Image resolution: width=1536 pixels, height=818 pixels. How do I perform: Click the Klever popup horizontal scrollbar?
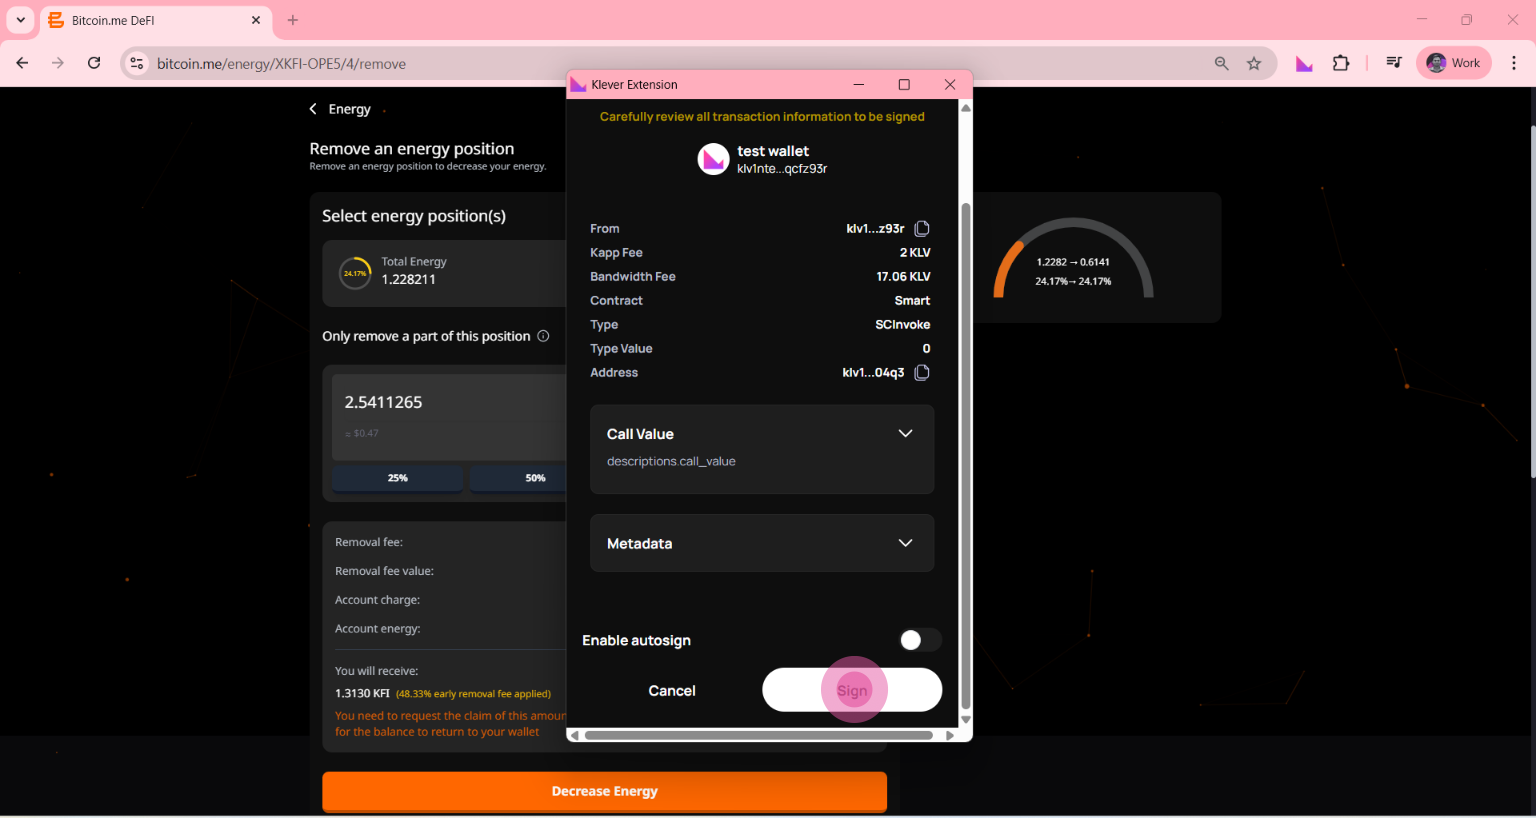pos(758,736)
